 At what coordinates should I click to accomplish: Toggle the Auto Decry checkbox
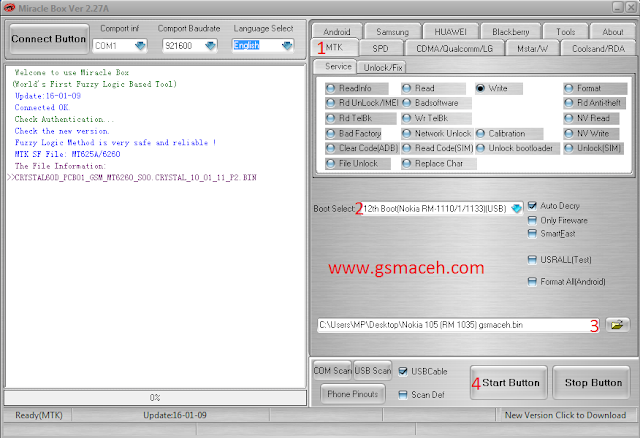pos(532,205)
